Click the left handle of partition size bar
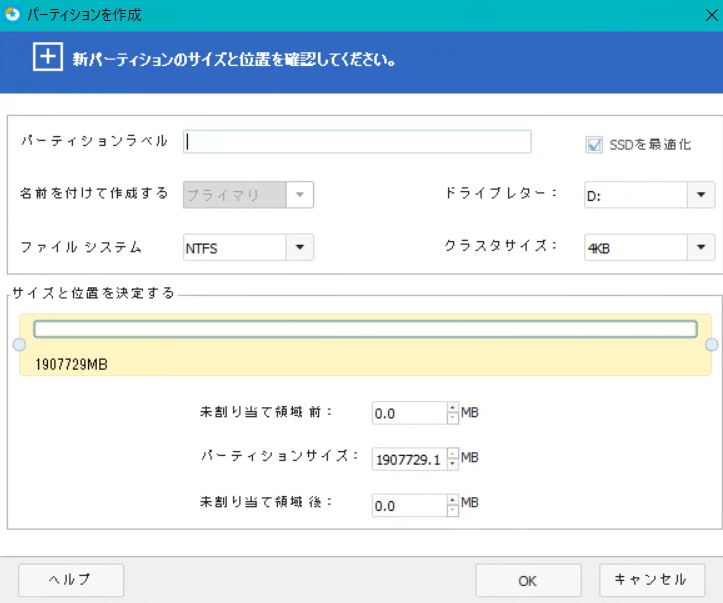Screen dimensions: 723x603 pyautogui.click(x=18, y=345)
